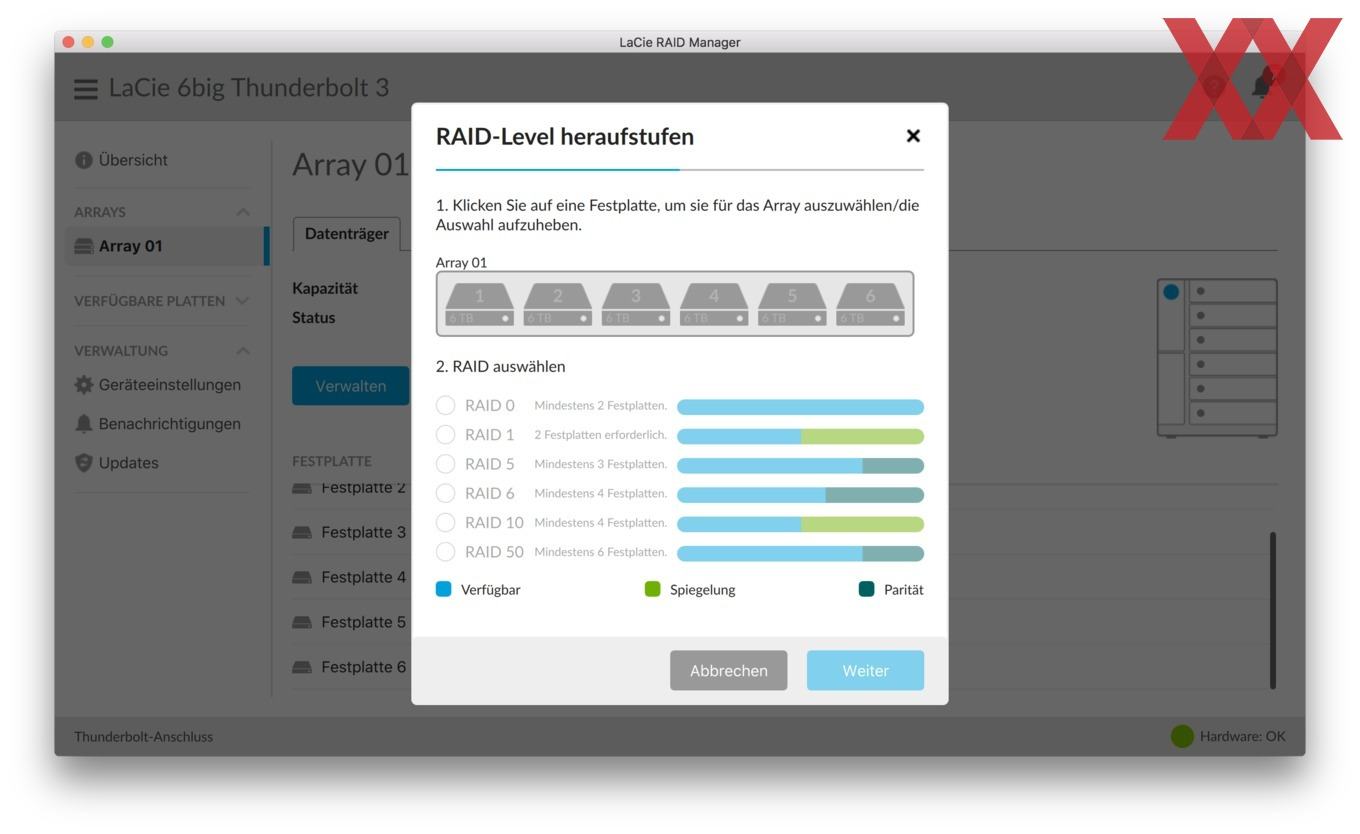Click the RAID 1 capacity bar

click(800, 436)
